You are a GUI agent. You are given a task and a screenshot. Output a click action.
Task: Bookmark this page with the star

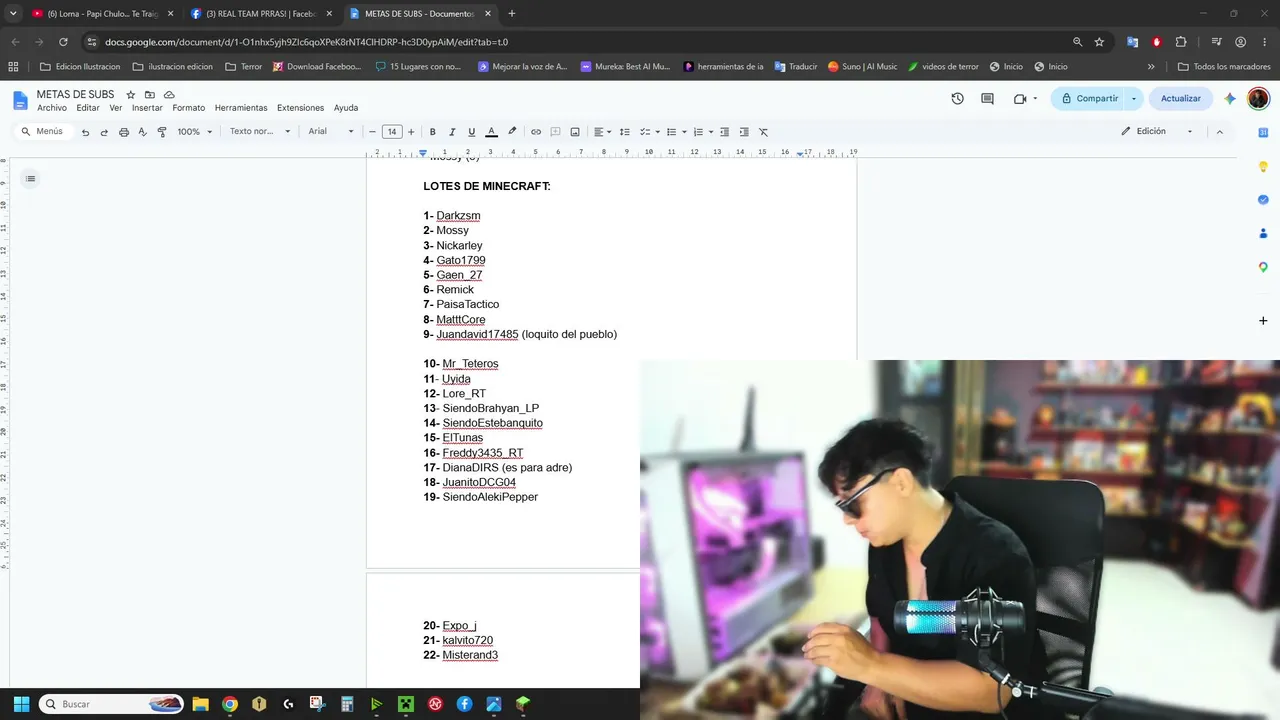(1099, 42)
